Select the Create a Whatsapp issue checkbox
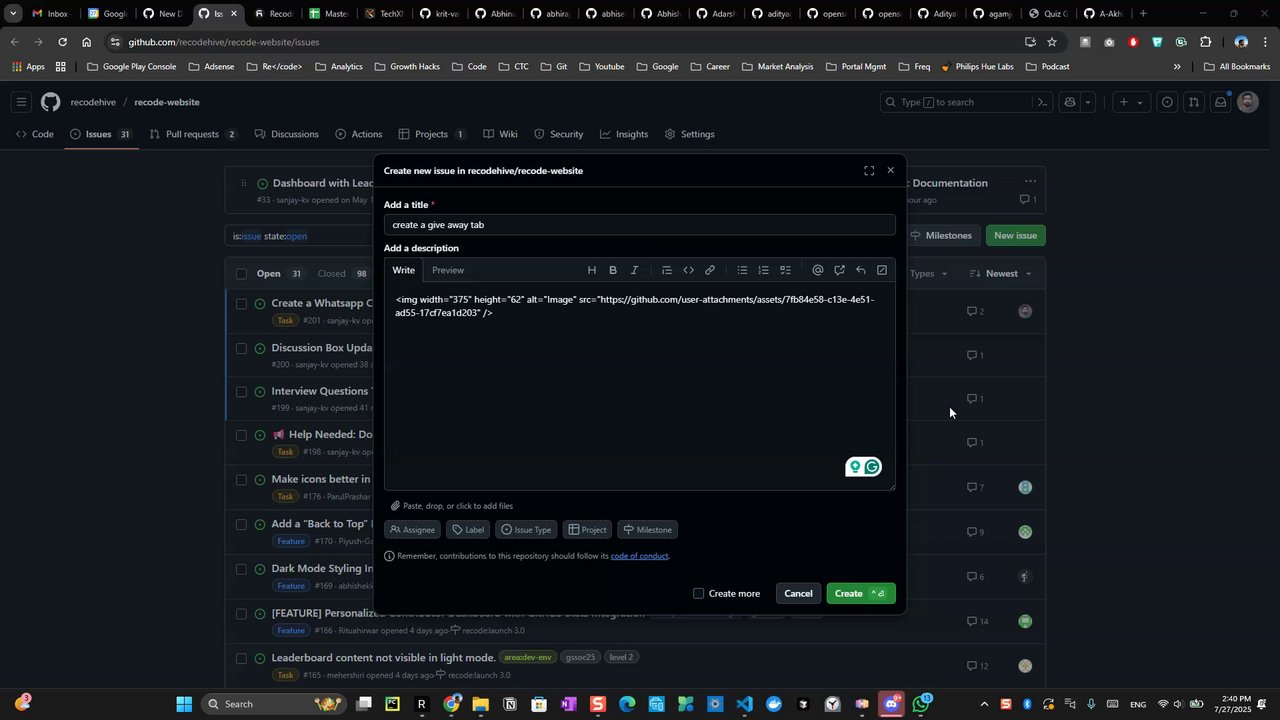This screenshot has height=720, width=1280. [241, 304]
